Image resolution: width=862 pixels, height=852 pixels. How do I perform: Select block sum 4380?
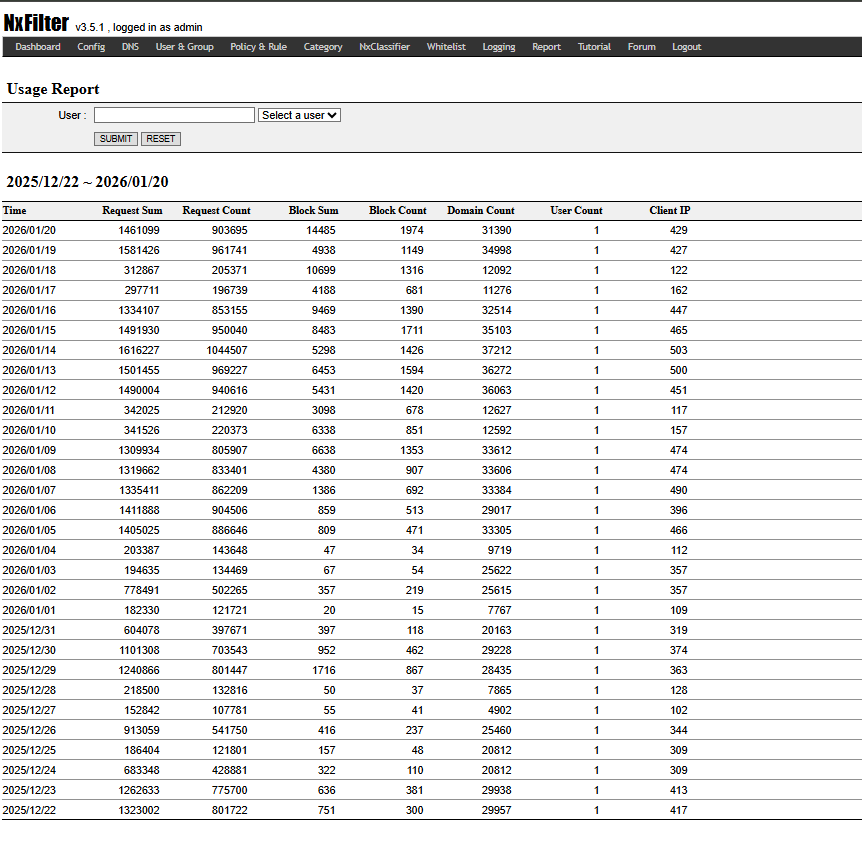click(x=323, y=470)
